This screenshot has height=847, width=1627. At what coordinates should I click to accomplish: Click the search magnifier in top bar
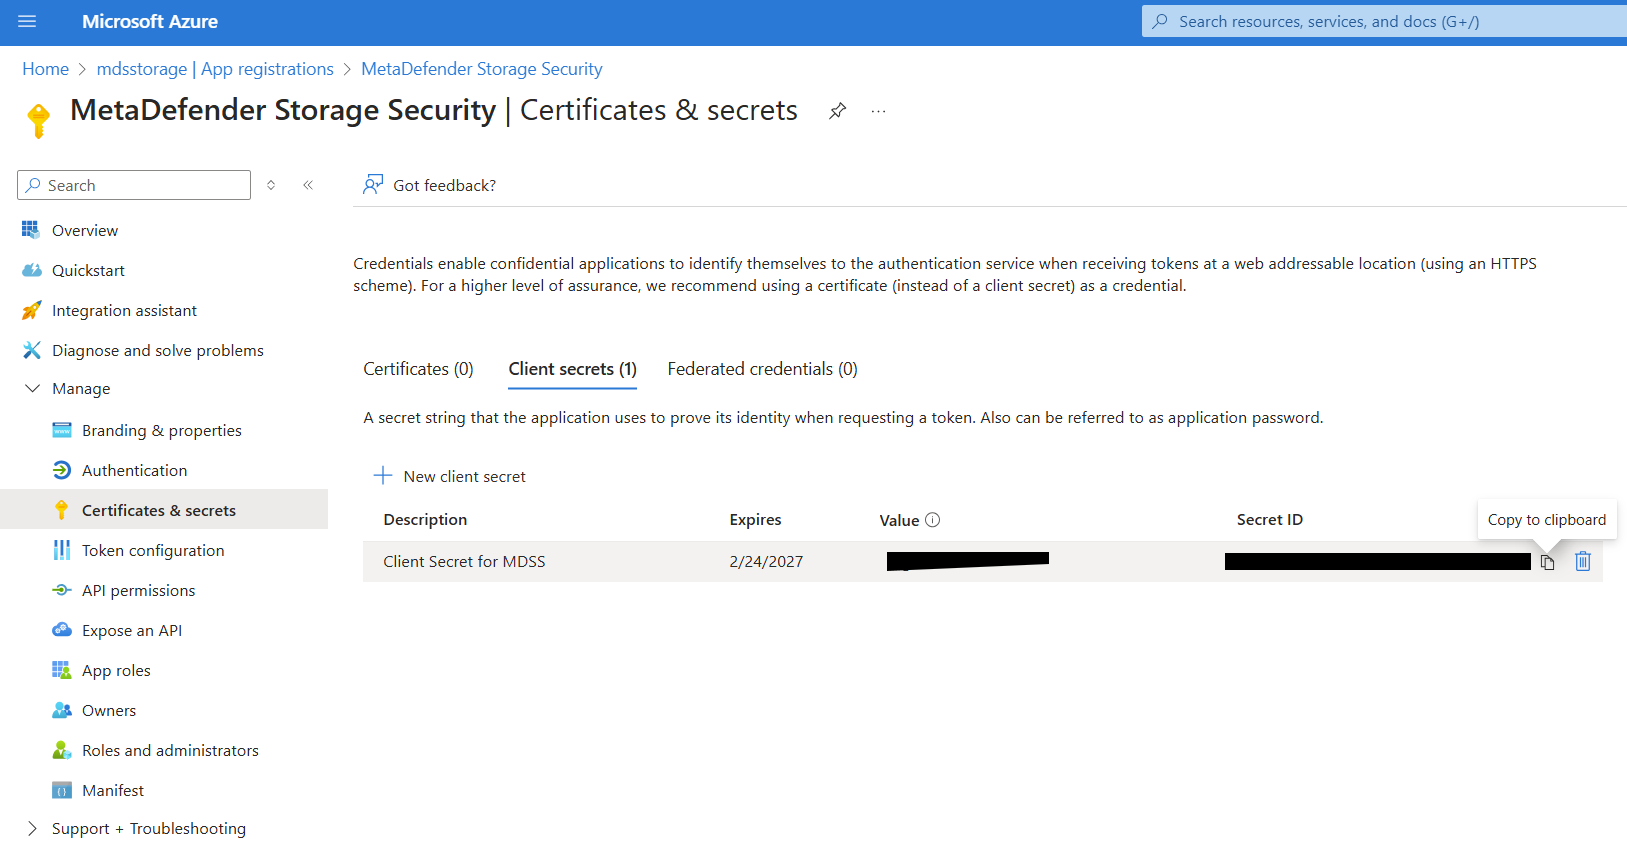point(1160,21)
